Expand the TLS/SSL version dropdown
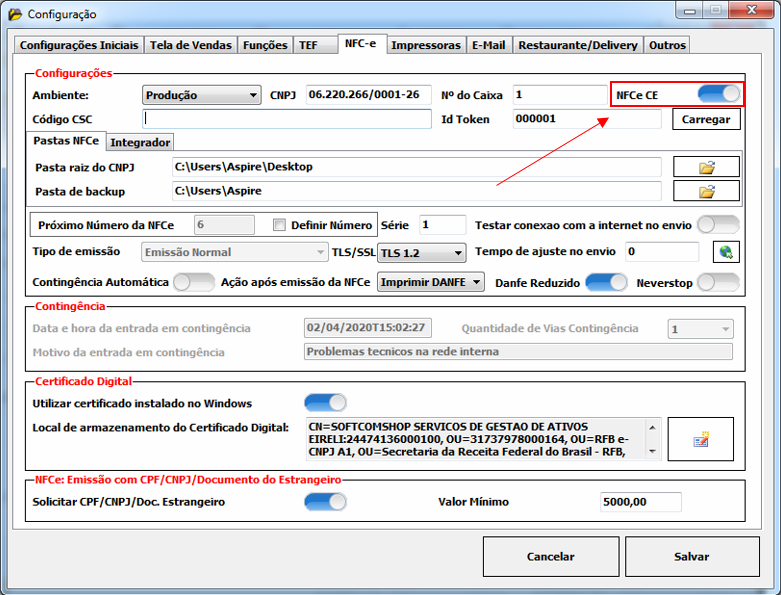Image resolution: width=781 pixels, height=595 pixels. [x=422, y=252]
